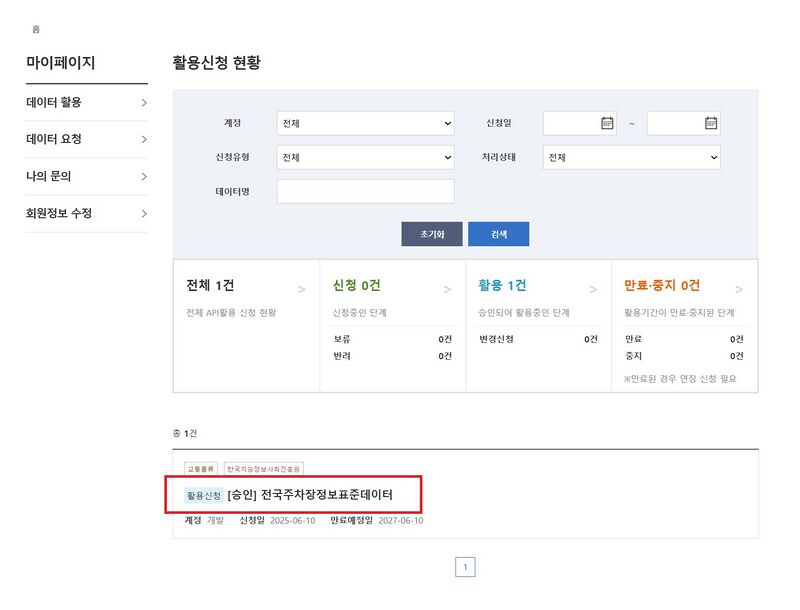
Task: Click the arrow beside 전체 1건
Action: click(302, 290)
